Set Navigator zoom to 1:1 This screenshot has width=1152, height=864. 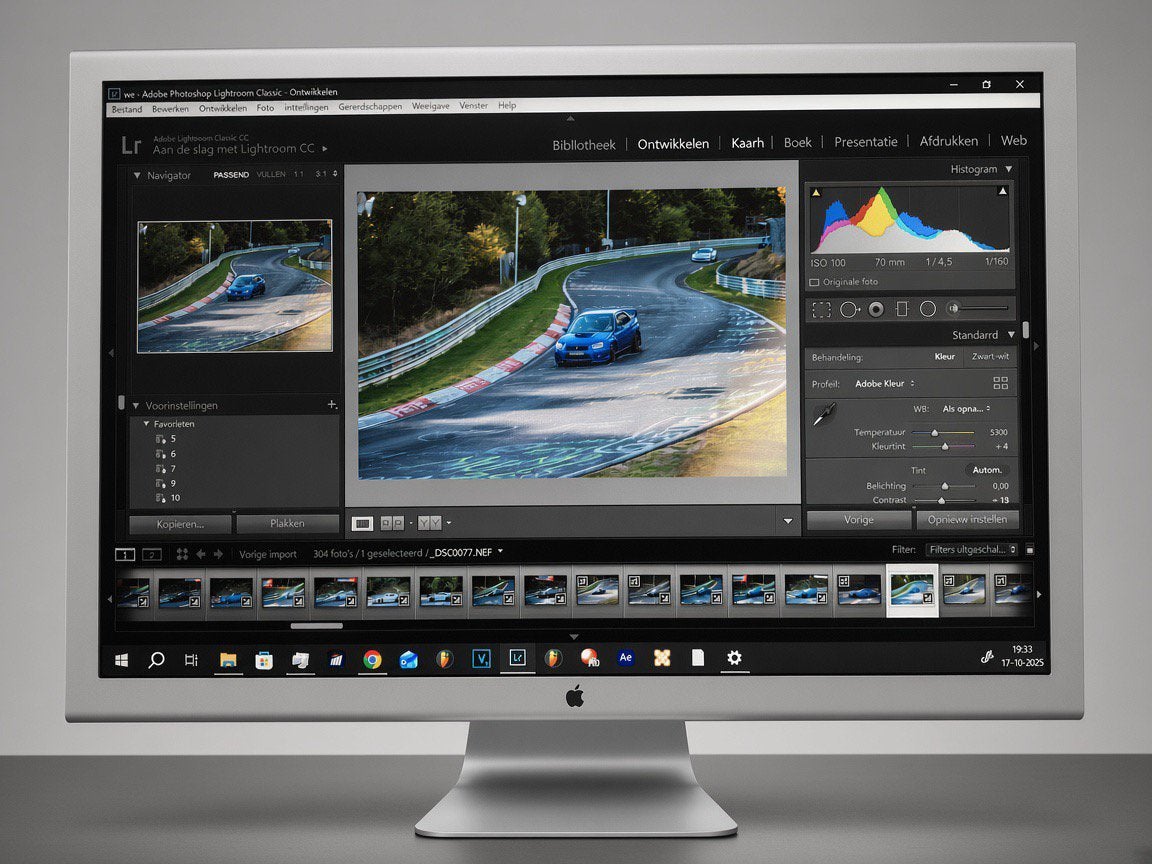click(x=298, y=174)
